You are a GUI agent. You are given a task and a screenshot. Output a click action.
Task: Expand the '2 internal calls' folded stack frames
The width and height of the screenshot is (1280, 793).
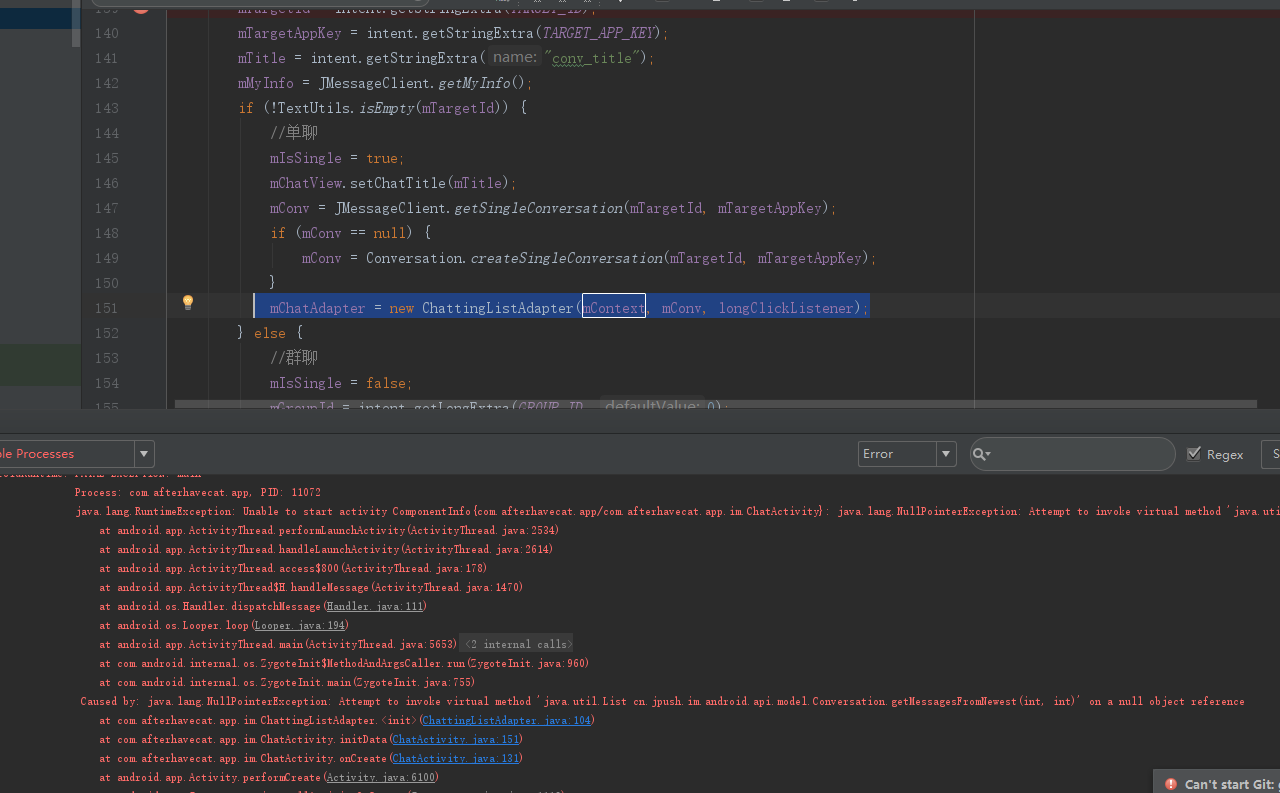(x=517, y=644)
